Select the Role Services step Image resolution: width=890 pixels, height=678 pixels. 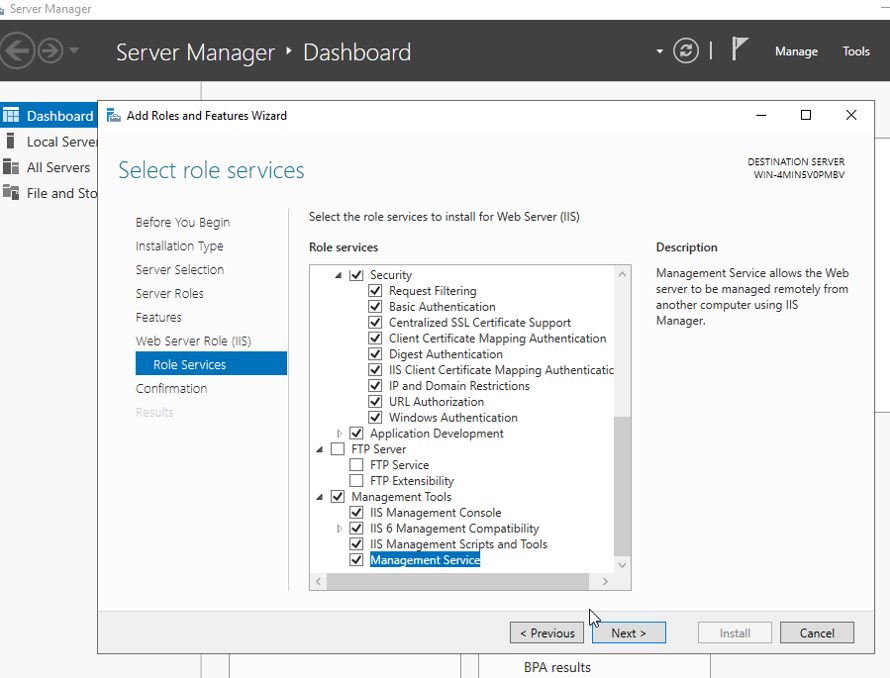pyautogui.click(x=211, y=364)
